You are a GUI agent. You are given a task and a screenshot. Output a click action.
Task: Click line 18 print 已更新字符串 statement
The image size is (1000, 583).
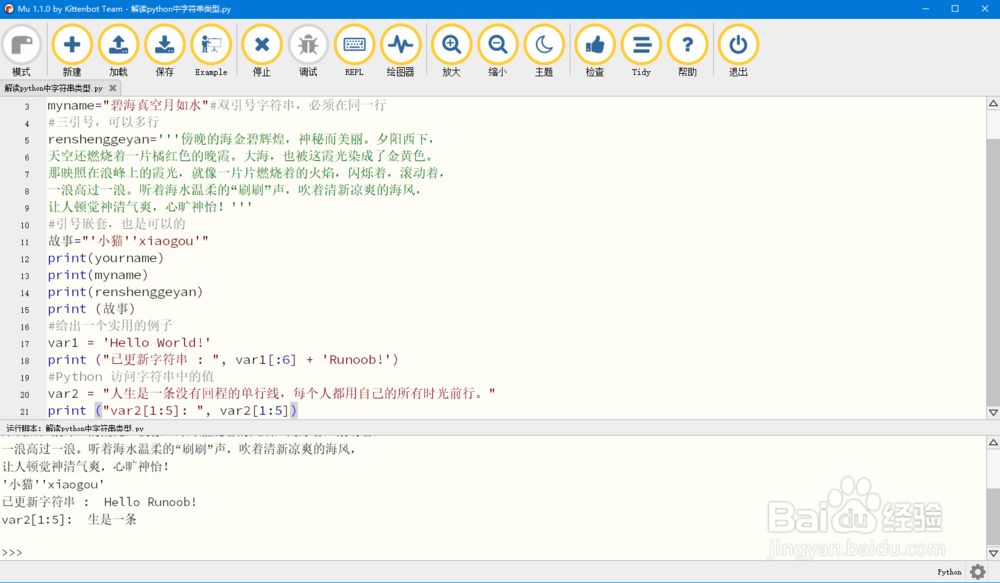coord(223,360)
